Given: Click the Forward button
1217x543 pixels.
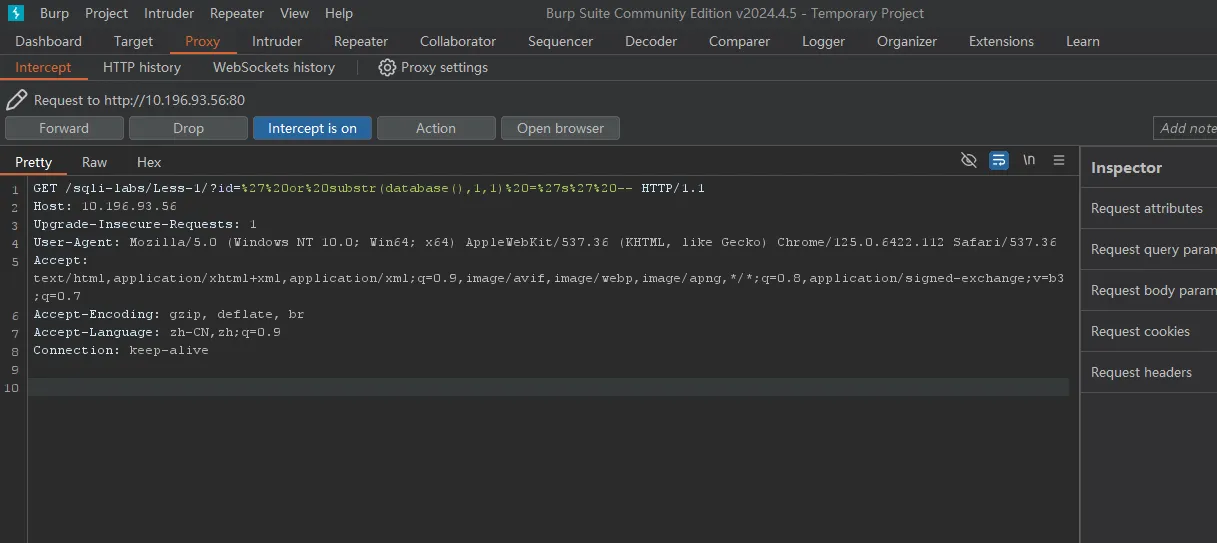Looking at the screenshot, I should click(64, 128).
